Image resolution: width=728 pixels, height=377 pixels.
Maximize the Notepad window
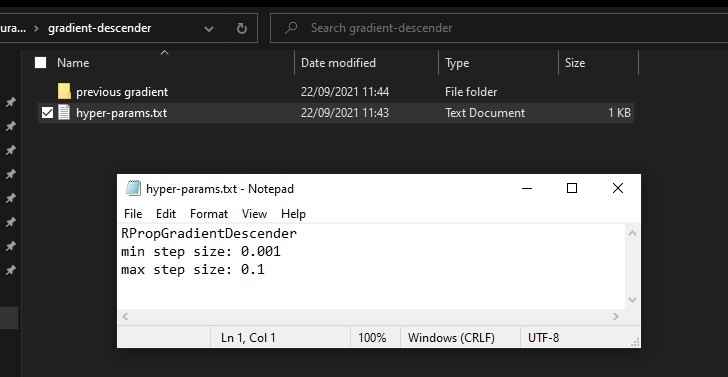pyautogui.click(x=572, y=188)
